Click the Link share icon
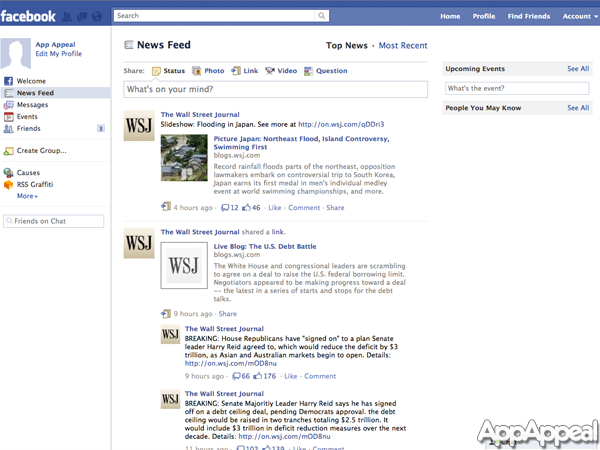 [x=236, y=71]
